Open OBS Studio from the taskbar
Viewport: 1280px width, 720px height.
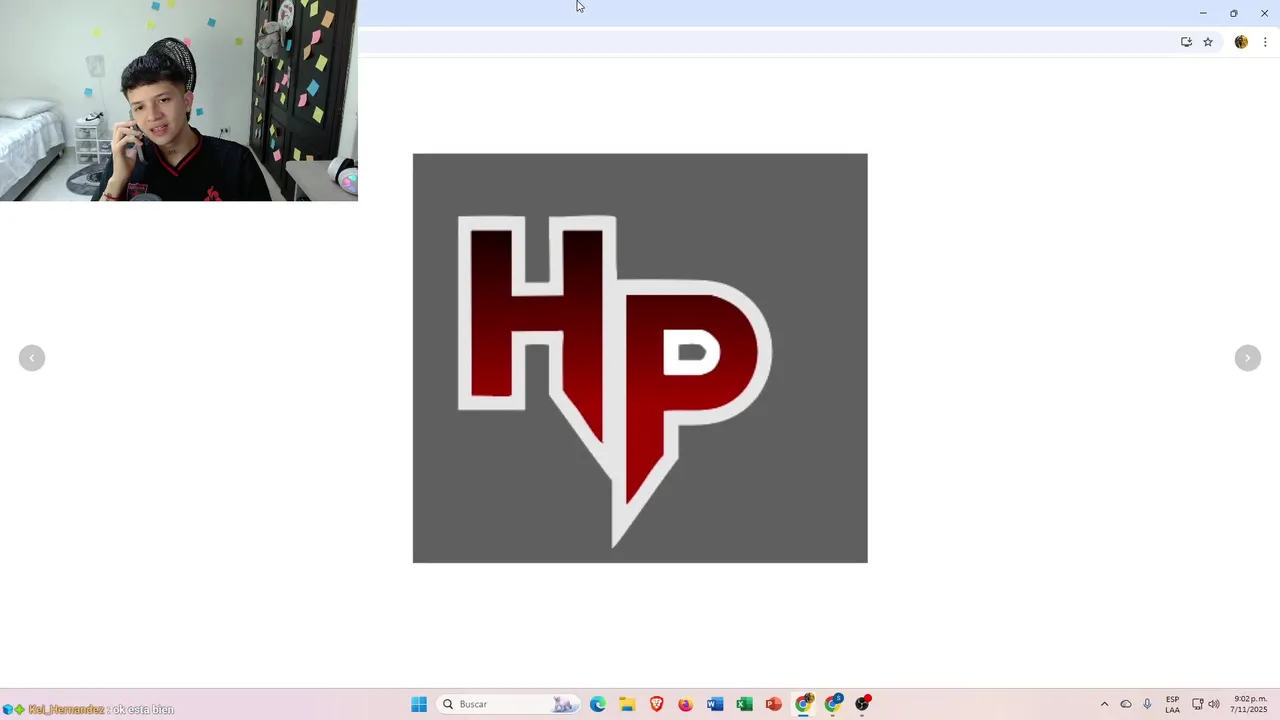coord(862,704)
